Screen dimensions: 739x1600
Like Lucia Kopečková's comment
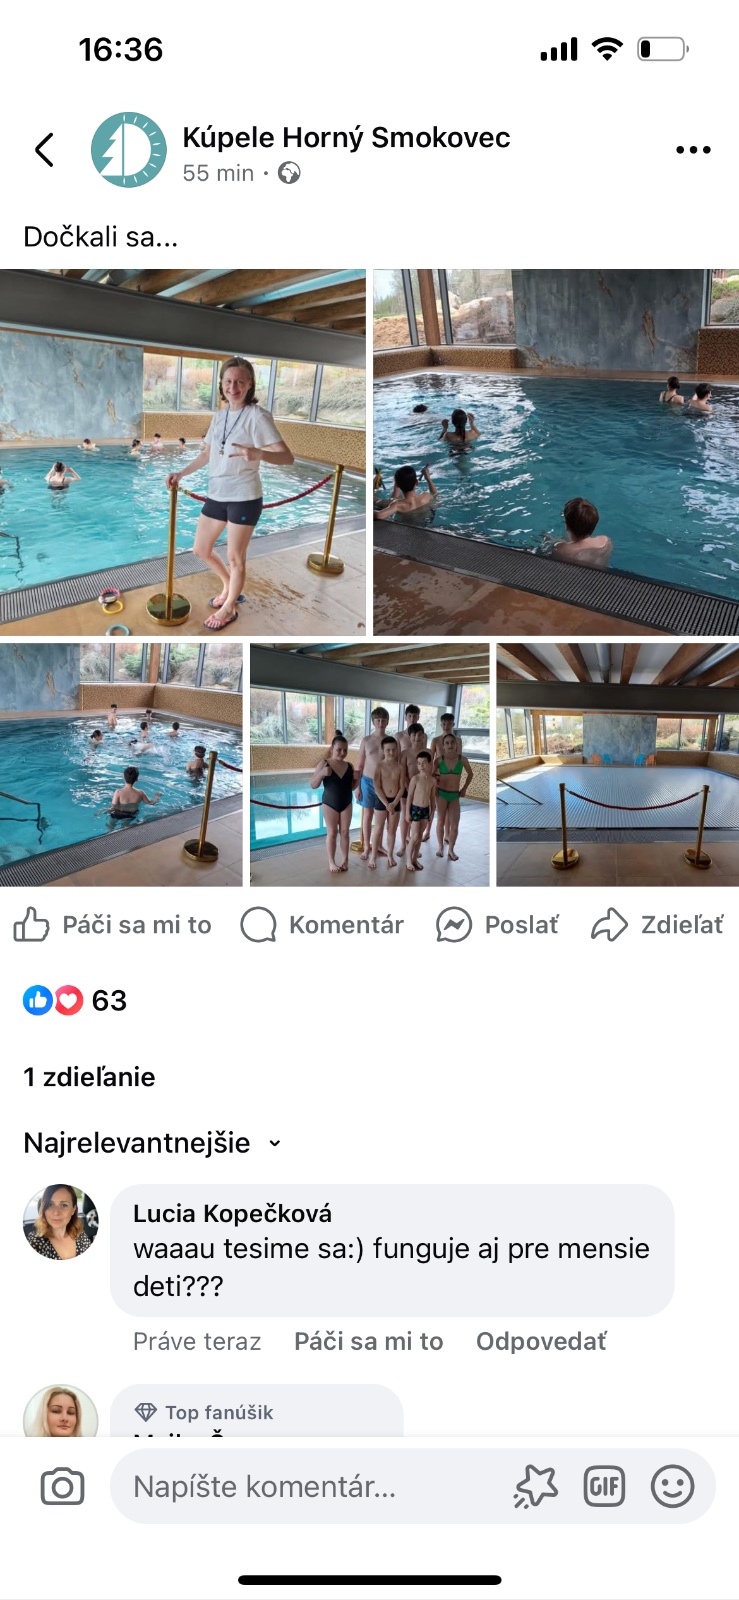tap(368, 1341)
